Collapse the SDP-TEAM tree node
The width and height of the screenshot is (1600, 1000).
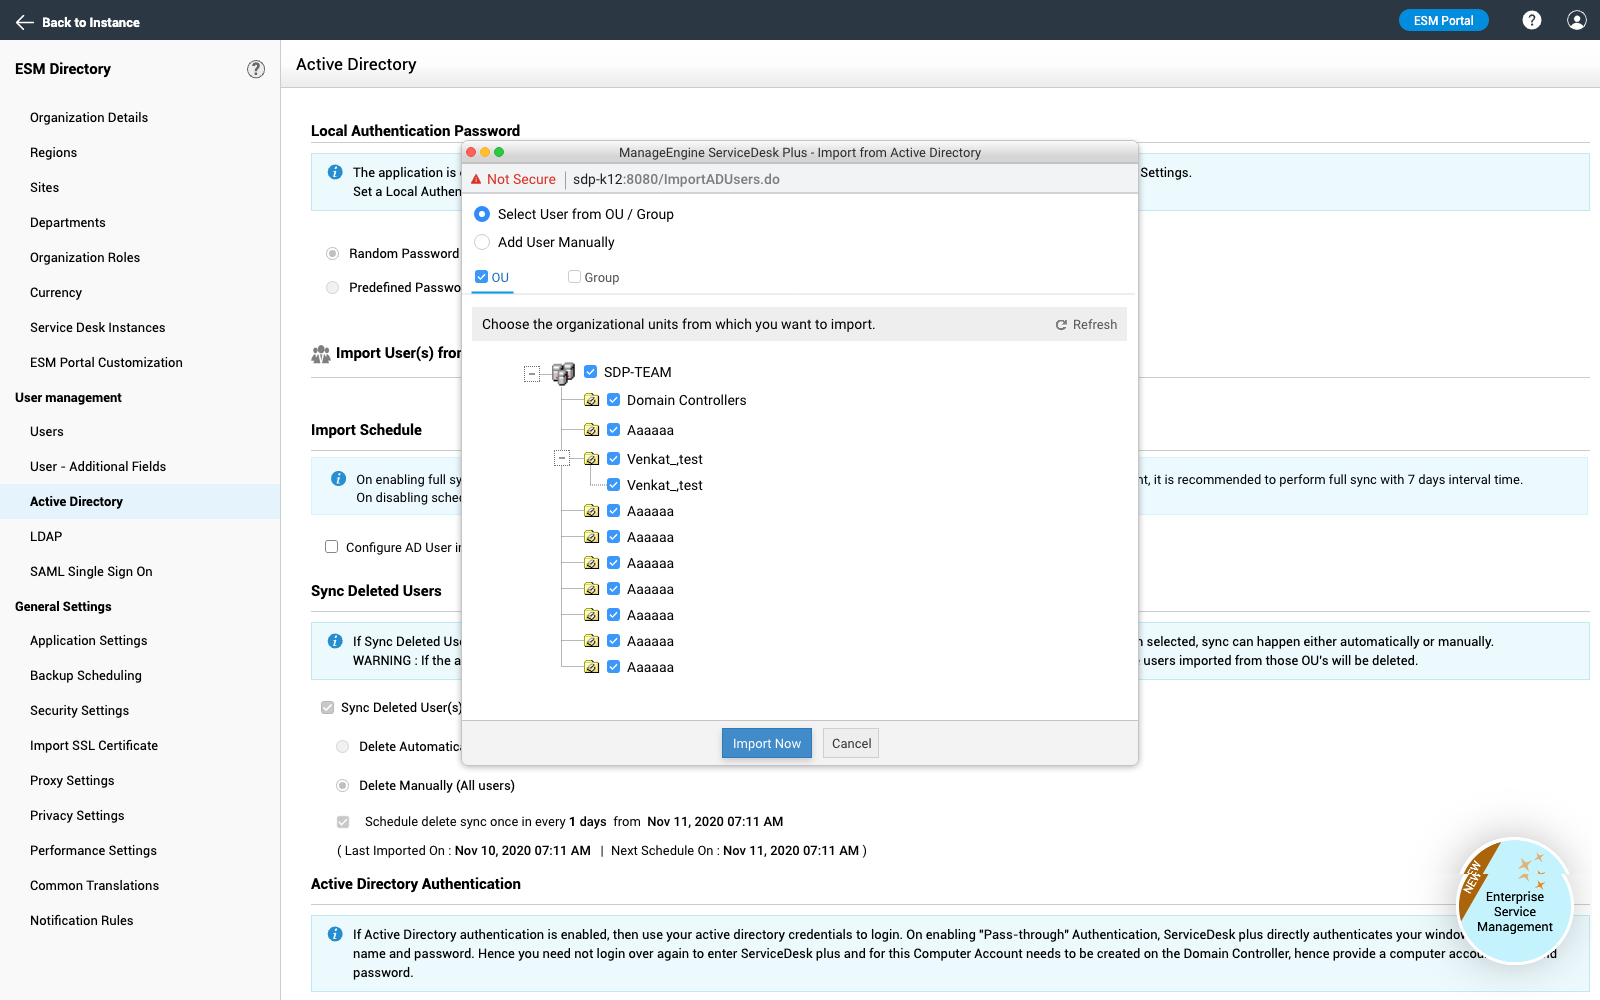(x=532, y=374)
